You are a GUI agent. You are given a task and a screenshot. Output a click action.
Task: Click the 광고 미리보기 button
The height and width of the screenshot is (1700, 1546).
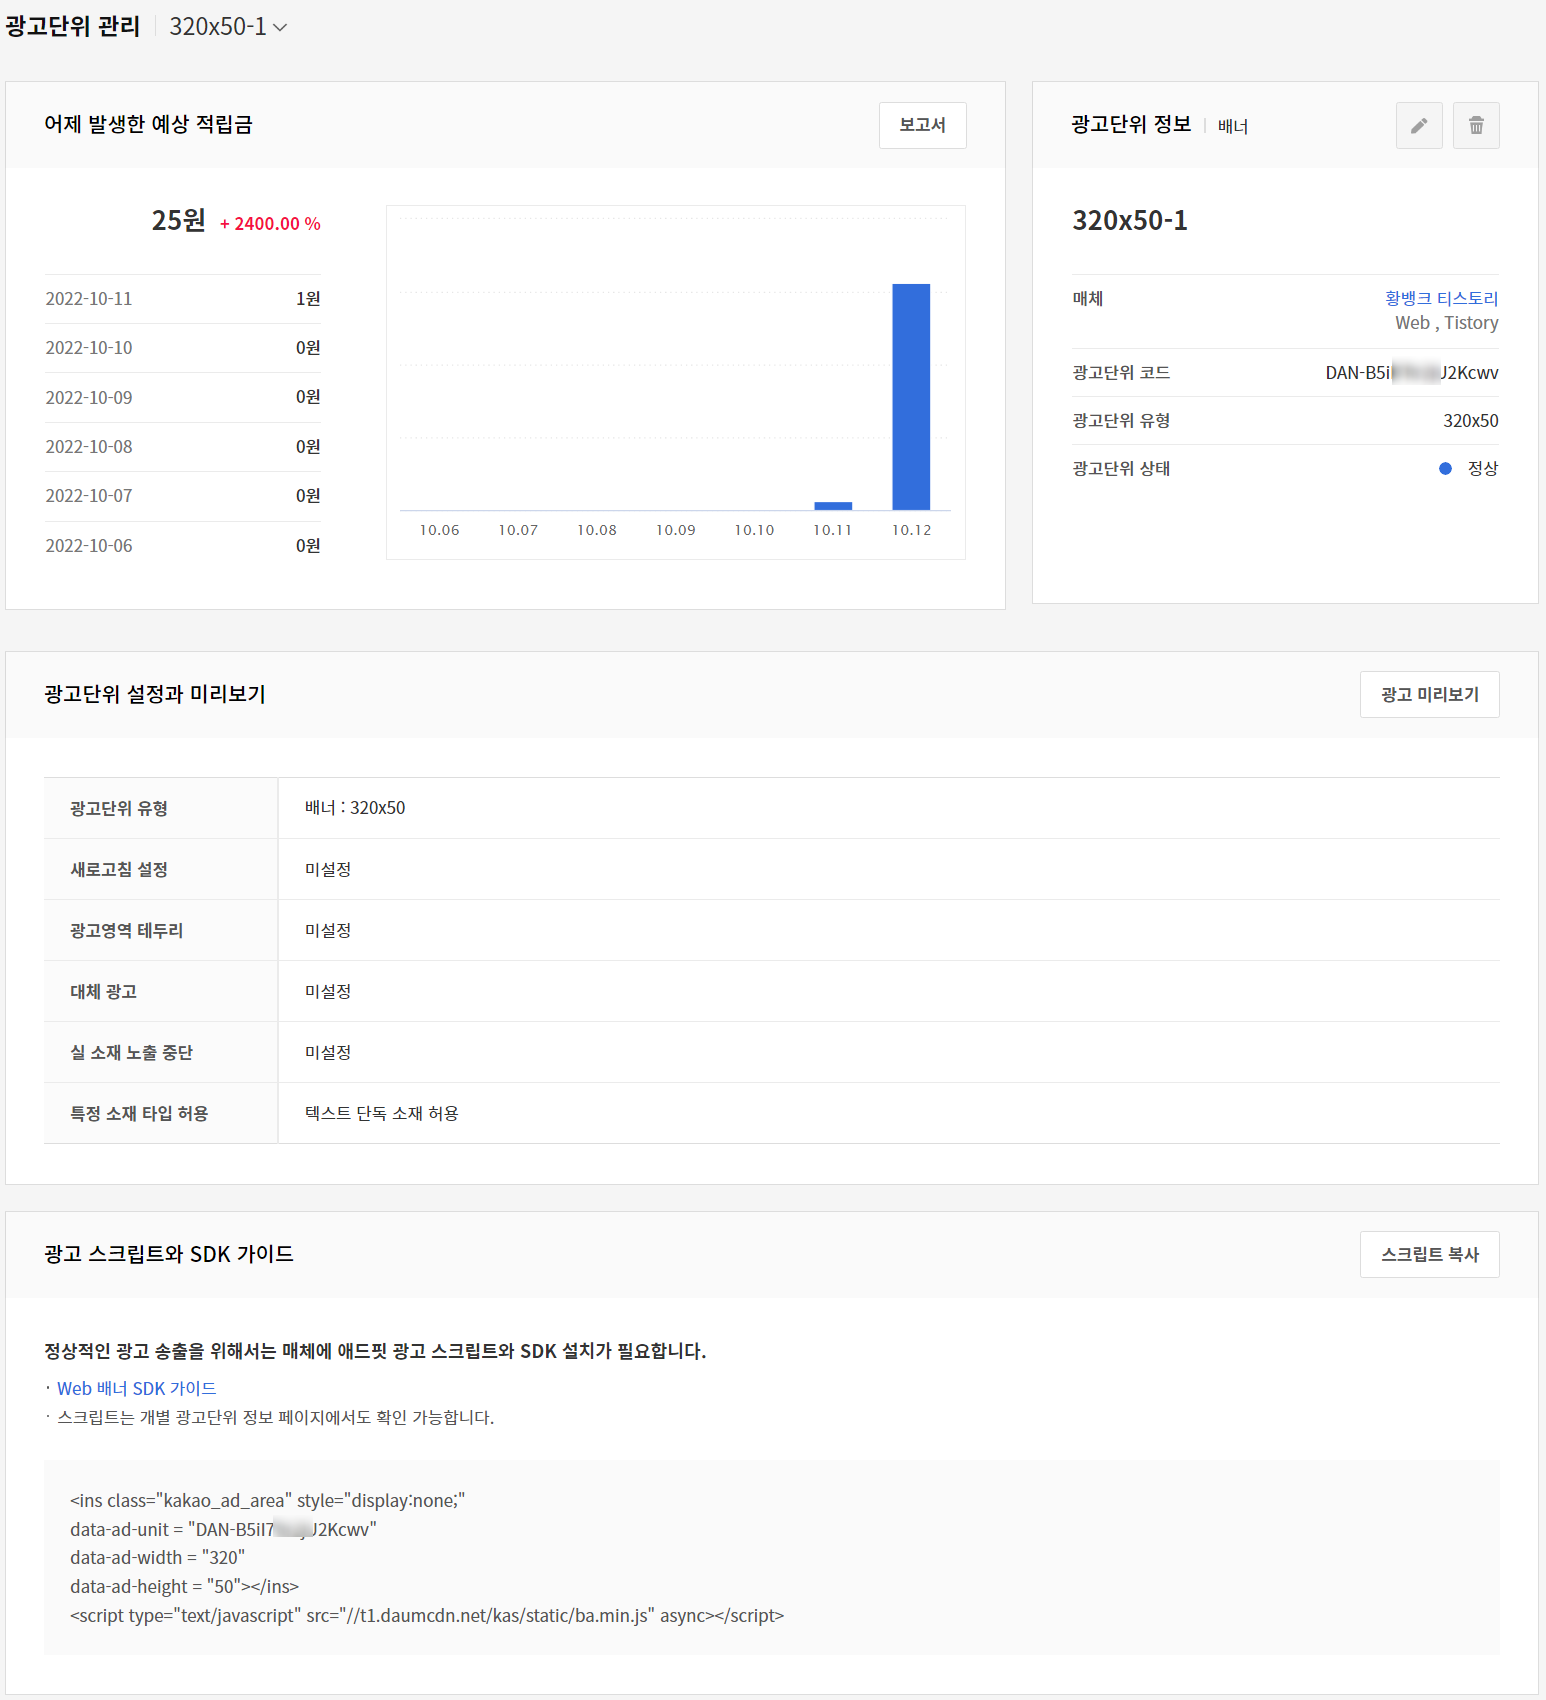click(1429, 694)
